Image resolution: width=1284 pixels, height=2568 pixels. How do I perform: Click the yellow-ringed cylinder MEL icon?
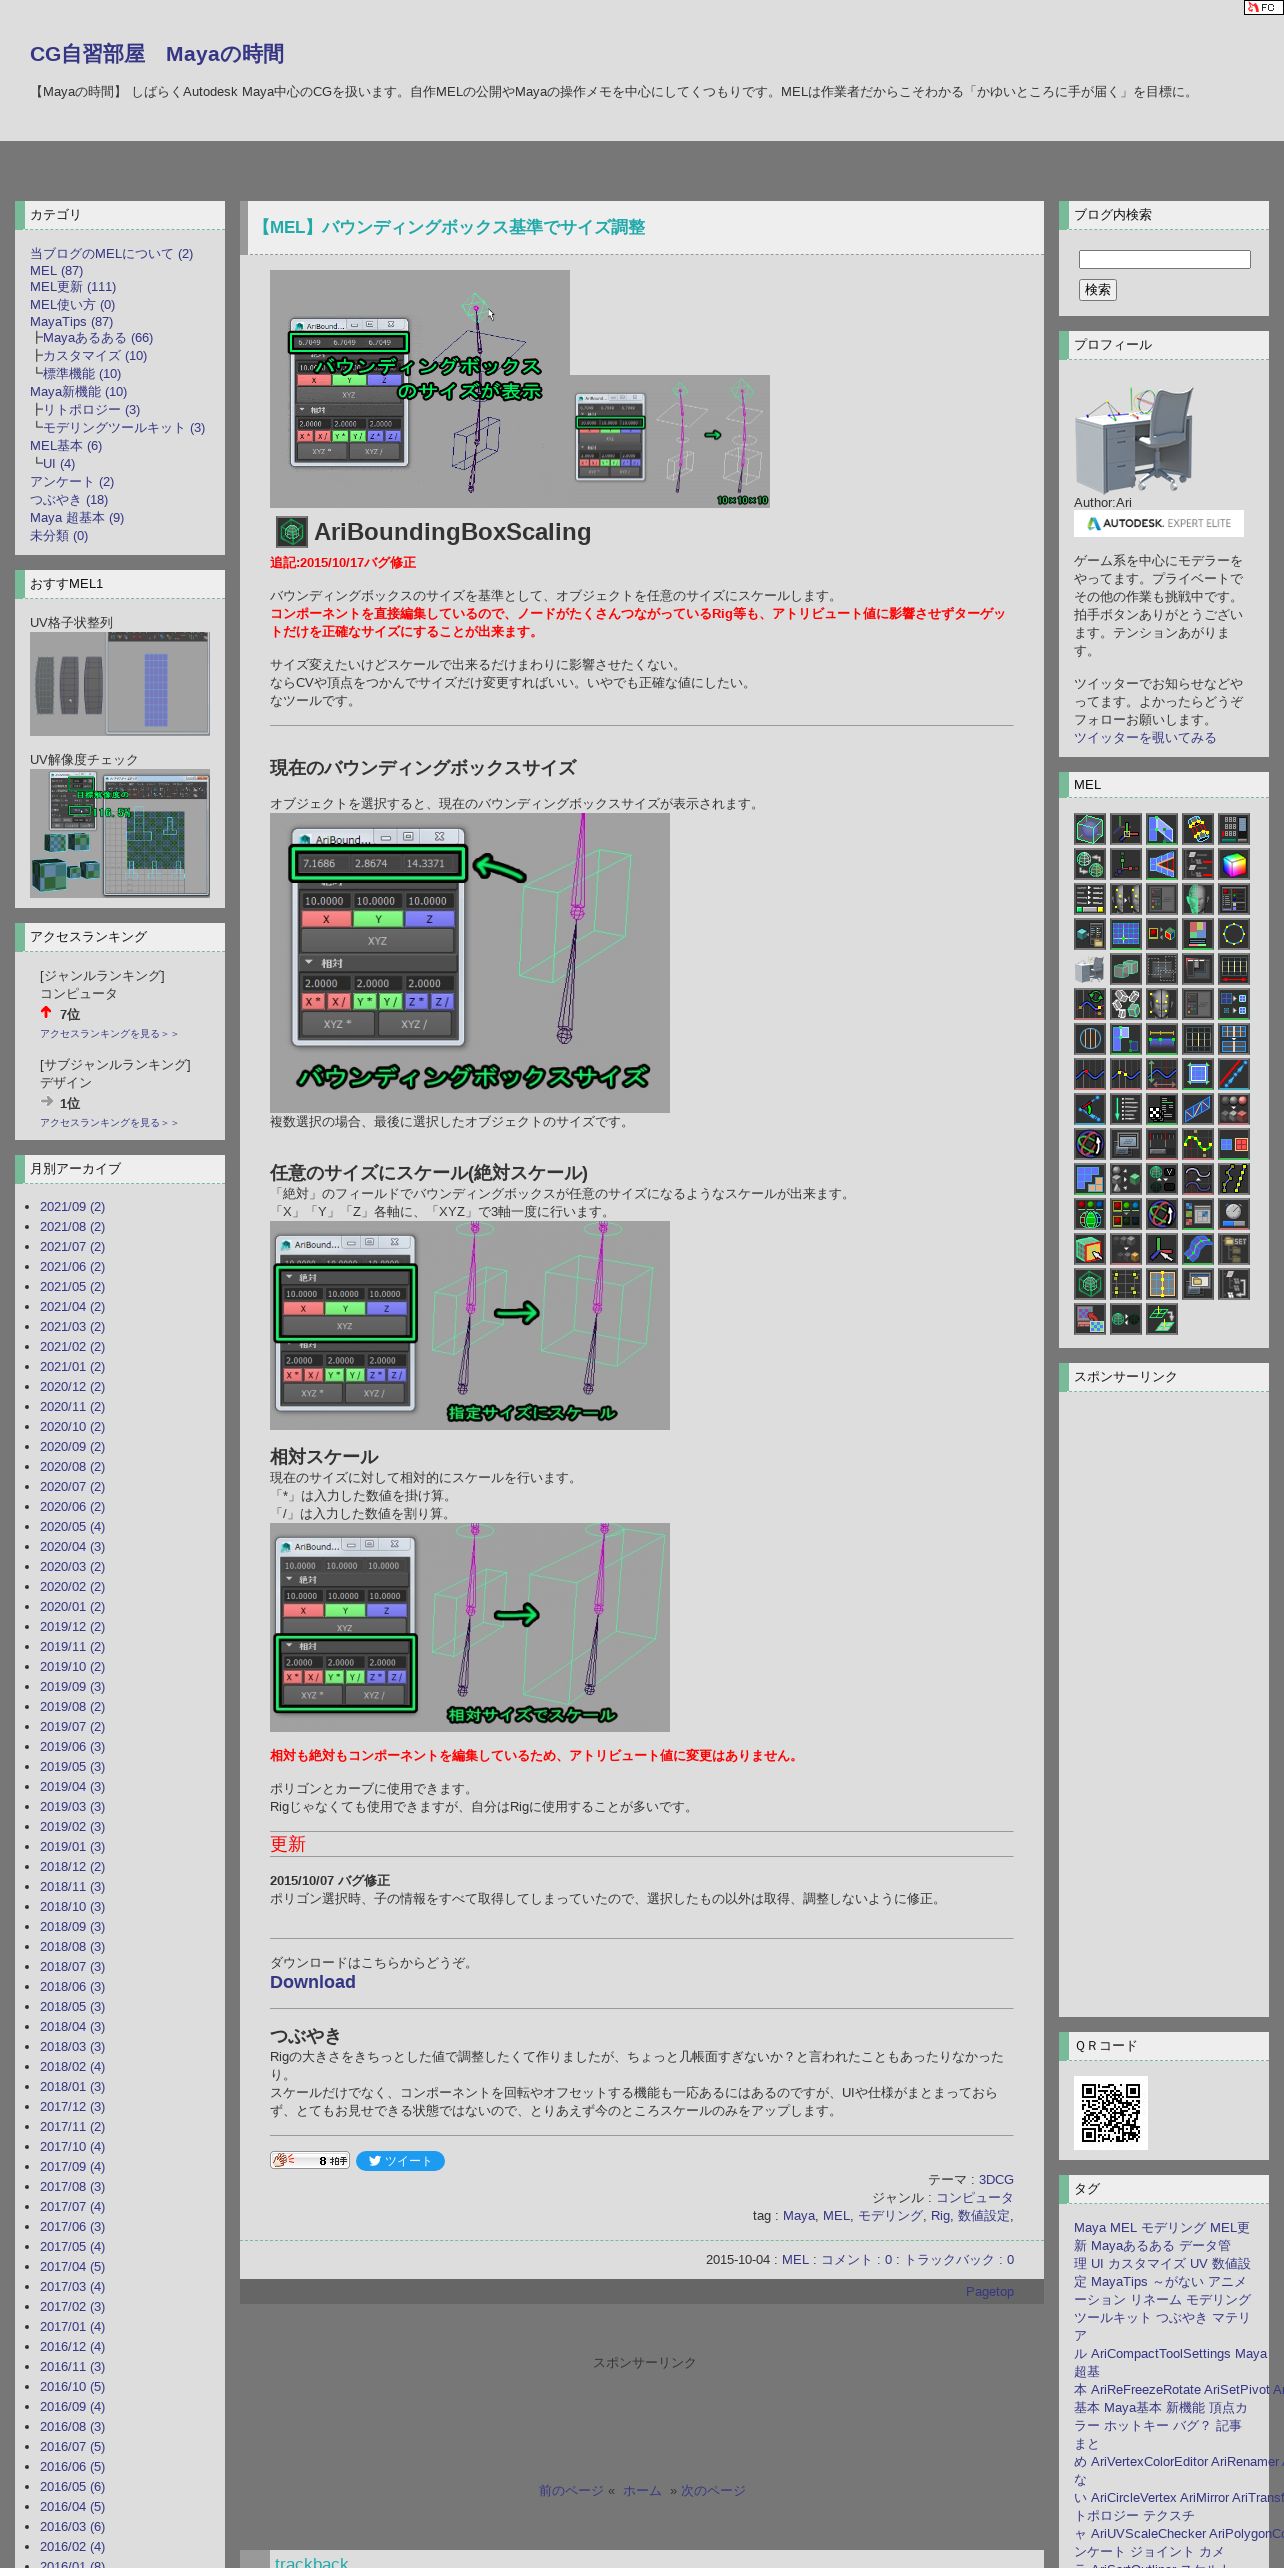(x=1198, y=829)
